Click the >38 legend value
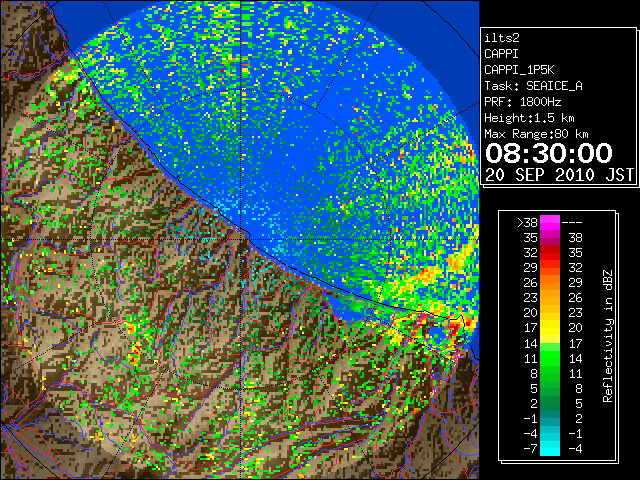Image resolution: width=640 pixels, height=480 pixels. (x=527, y=222)
